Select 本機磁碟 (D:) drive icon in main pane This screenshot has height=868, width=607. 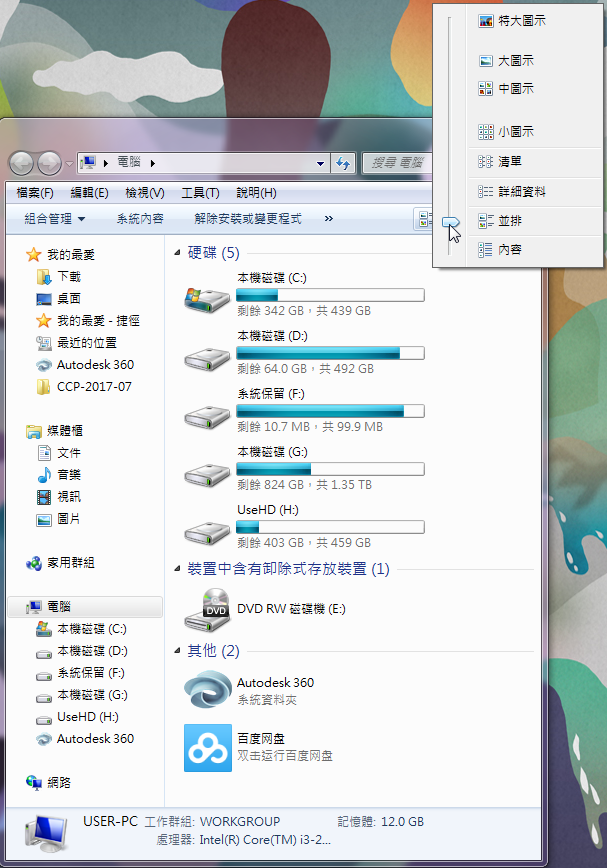tap(207, 359)
